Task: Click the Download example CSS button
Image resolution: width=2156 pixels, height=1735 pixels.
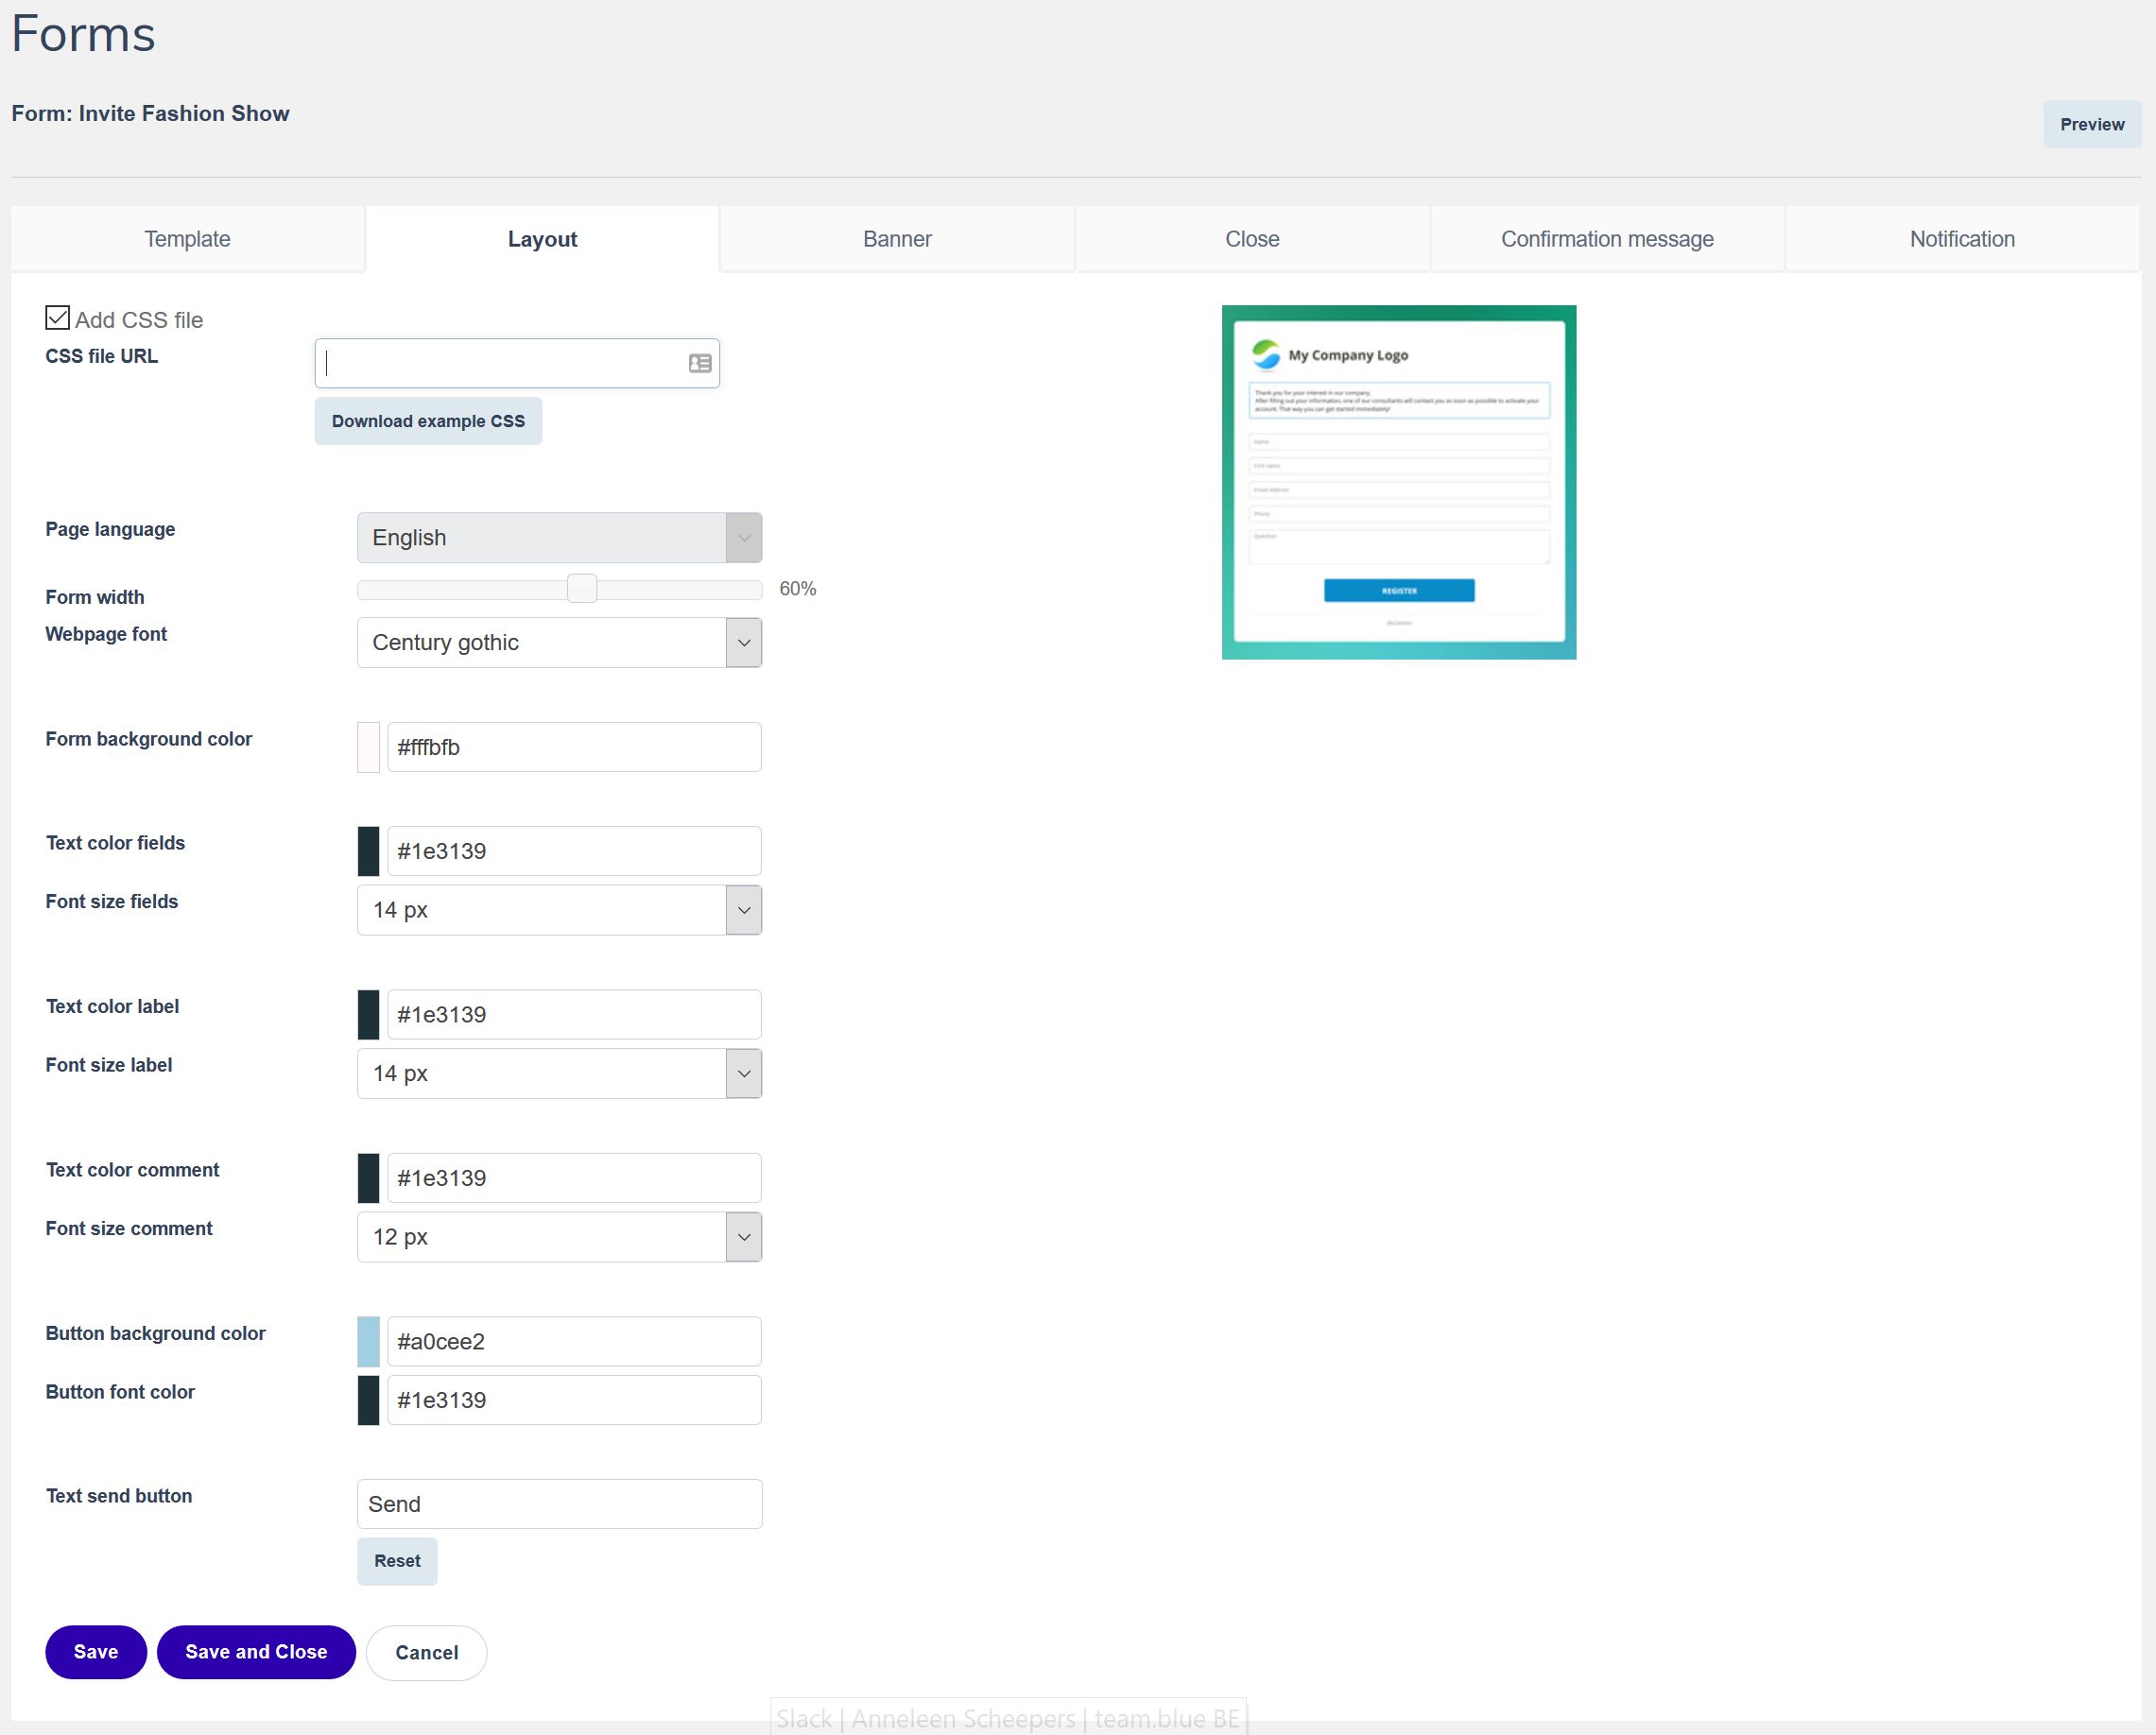Action: pos(428,421)
